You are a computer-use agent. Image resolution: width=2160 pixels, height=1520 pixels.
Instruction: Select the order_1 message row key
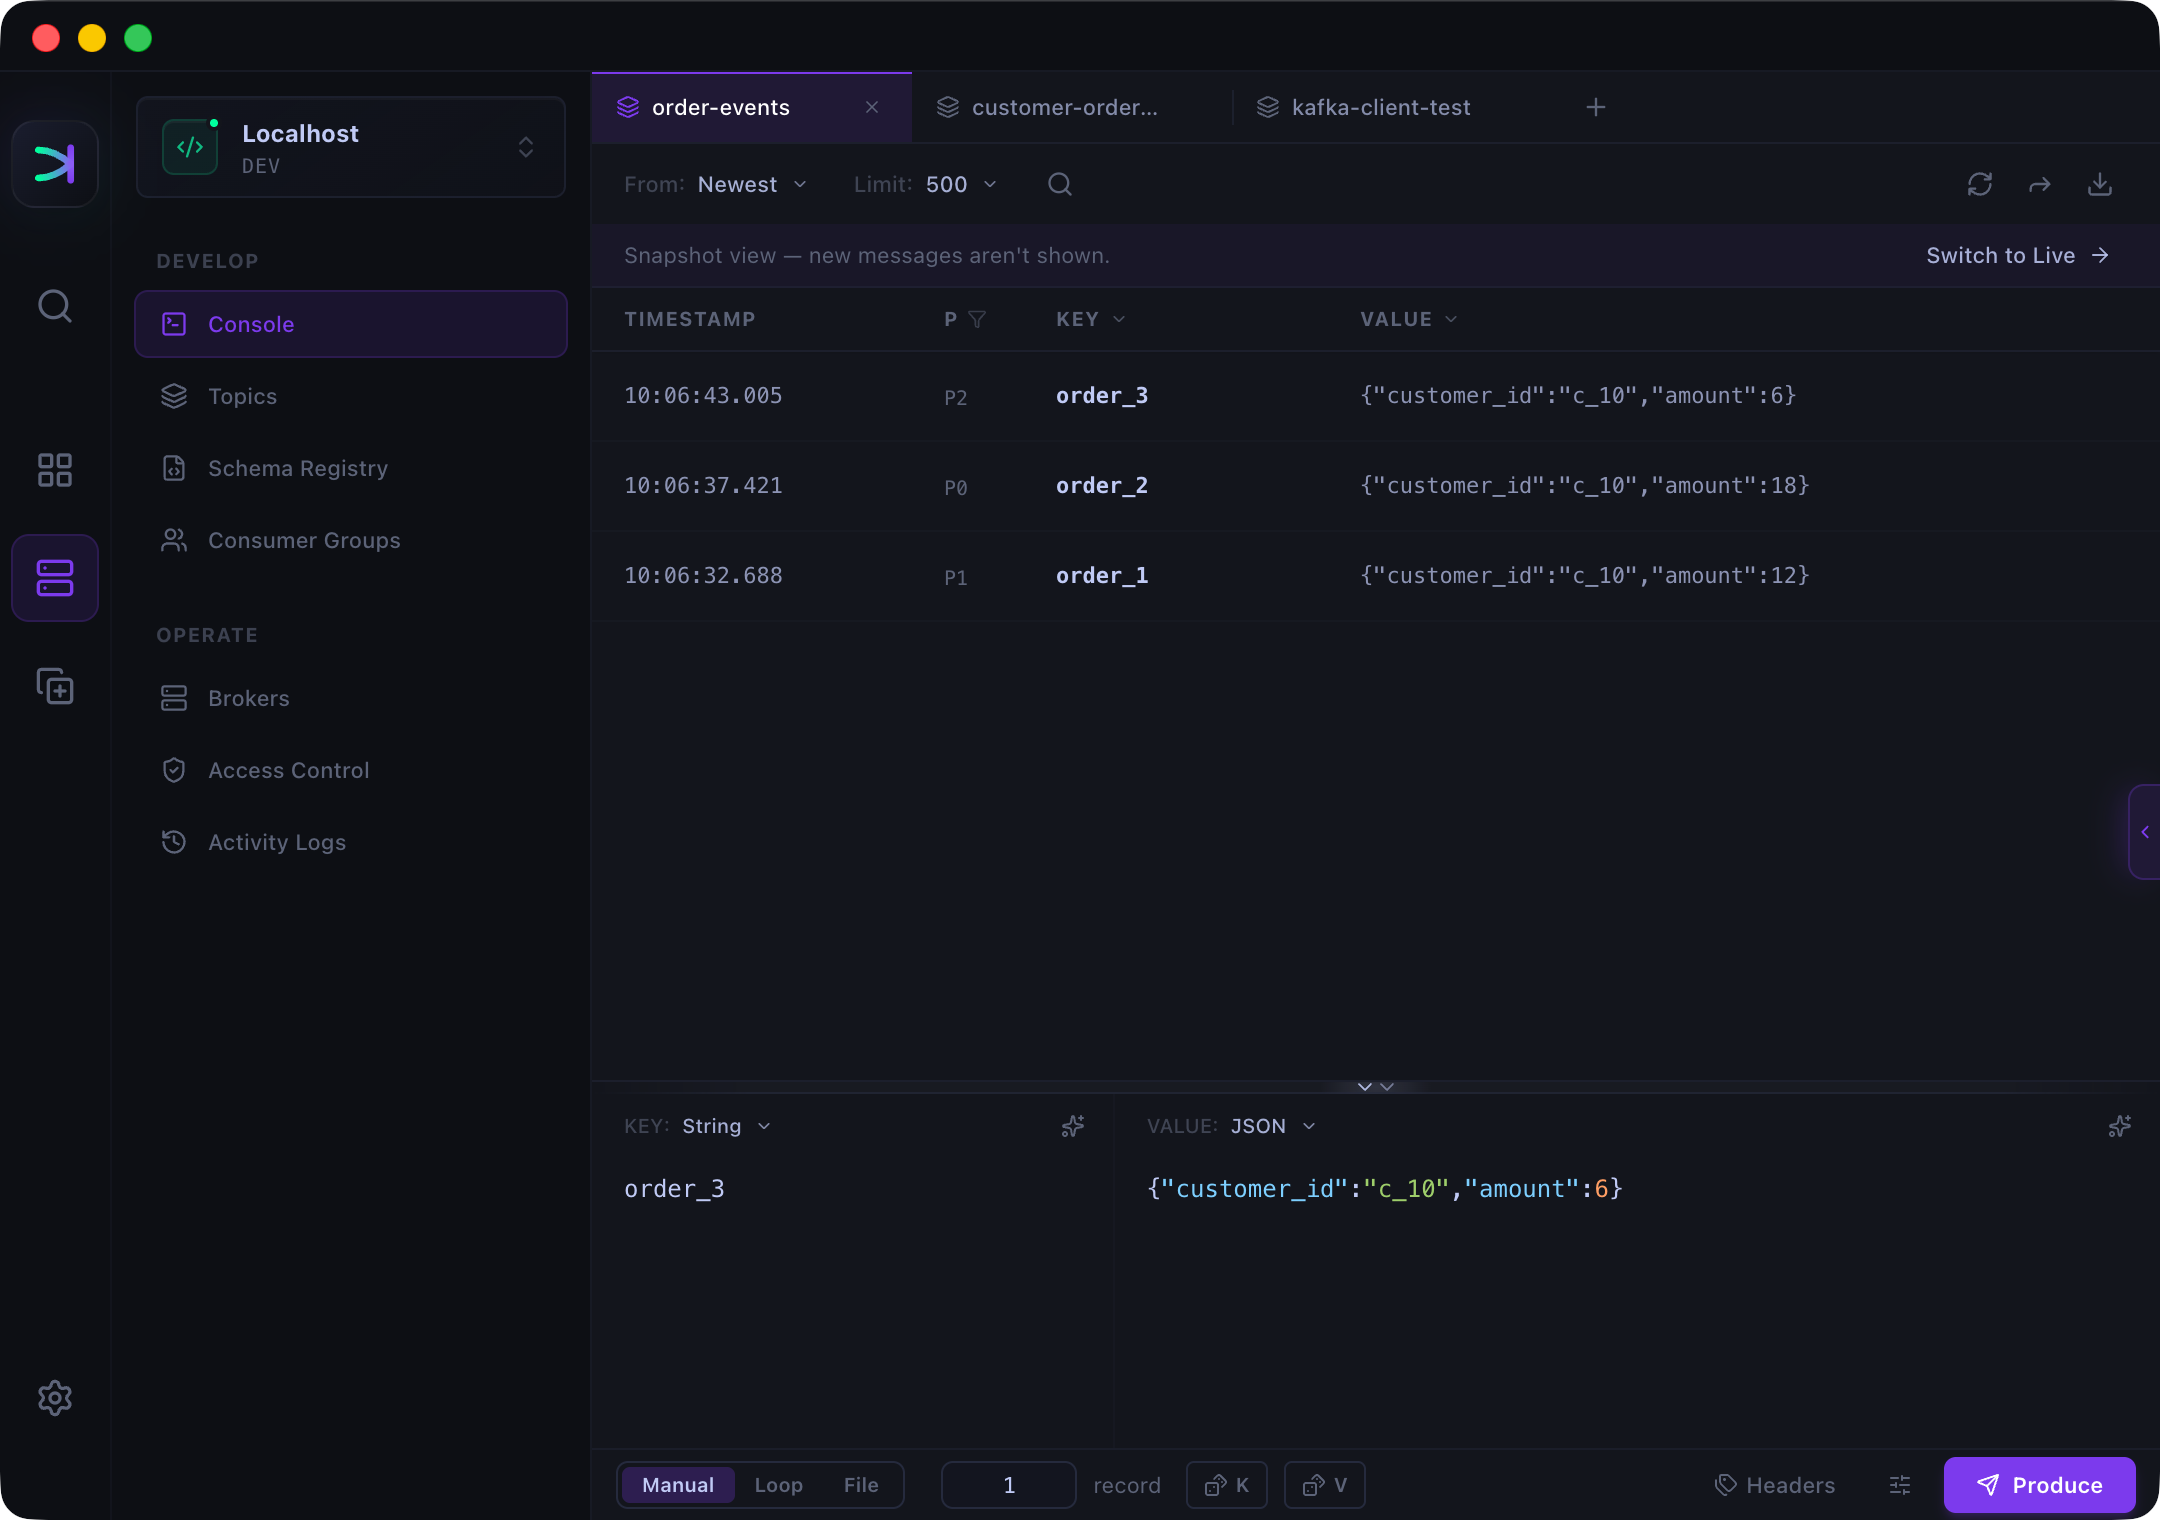(x=1102, y=576)
